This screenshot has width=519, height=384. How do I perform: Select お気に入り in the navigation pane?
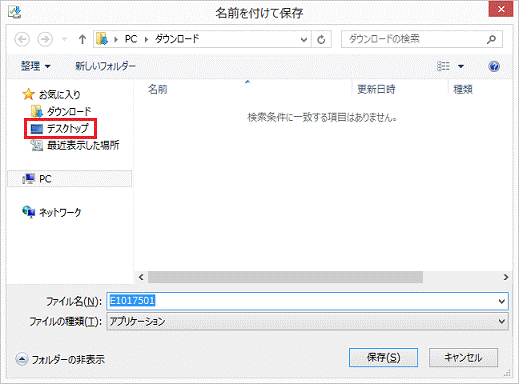[52, 95]
